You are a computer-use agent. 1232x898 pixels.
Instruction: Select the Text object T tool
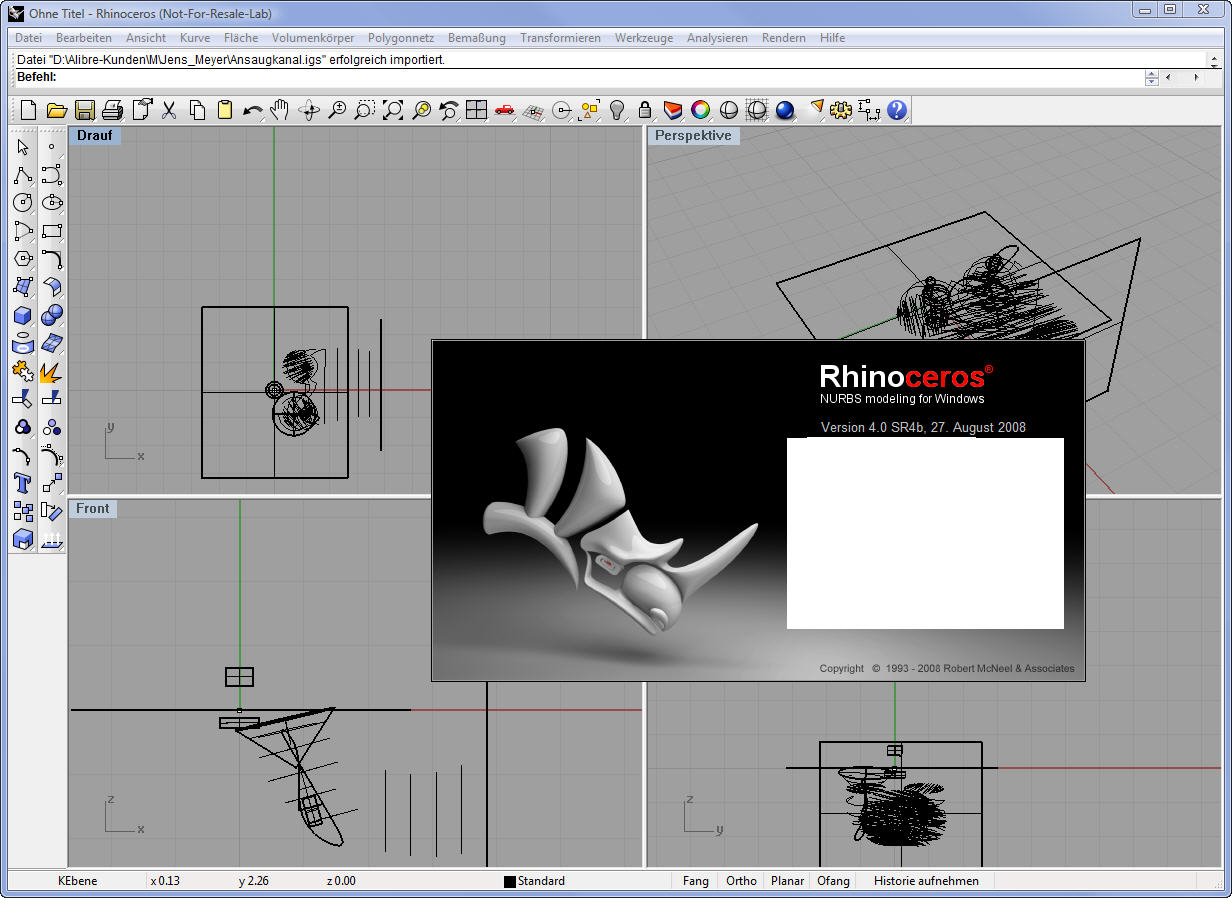pyautogui.click(x=23, y=483)
